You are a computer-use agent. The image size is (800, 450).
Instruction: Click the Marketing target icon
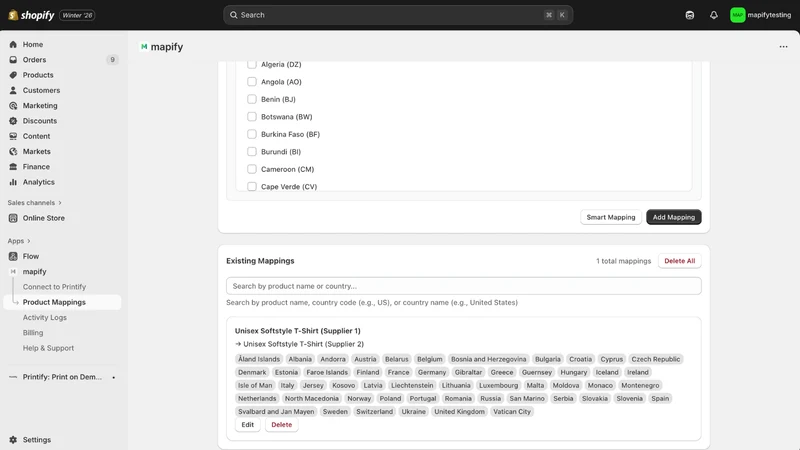[x=13, y=106]
